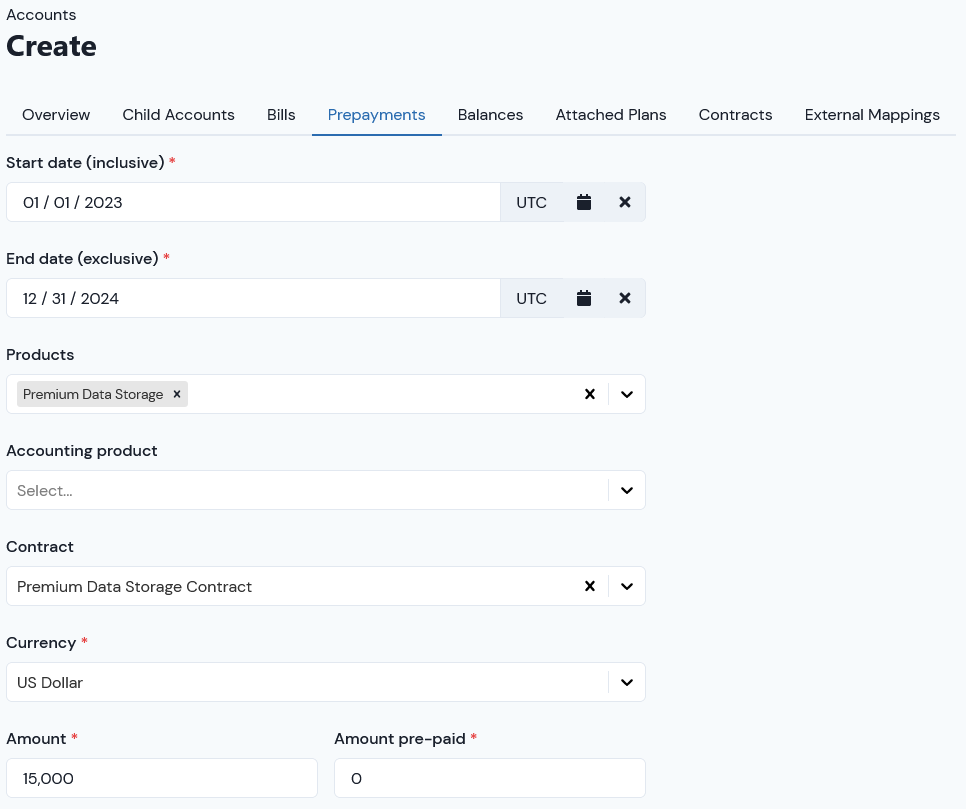Clear all selected Products

590,394
